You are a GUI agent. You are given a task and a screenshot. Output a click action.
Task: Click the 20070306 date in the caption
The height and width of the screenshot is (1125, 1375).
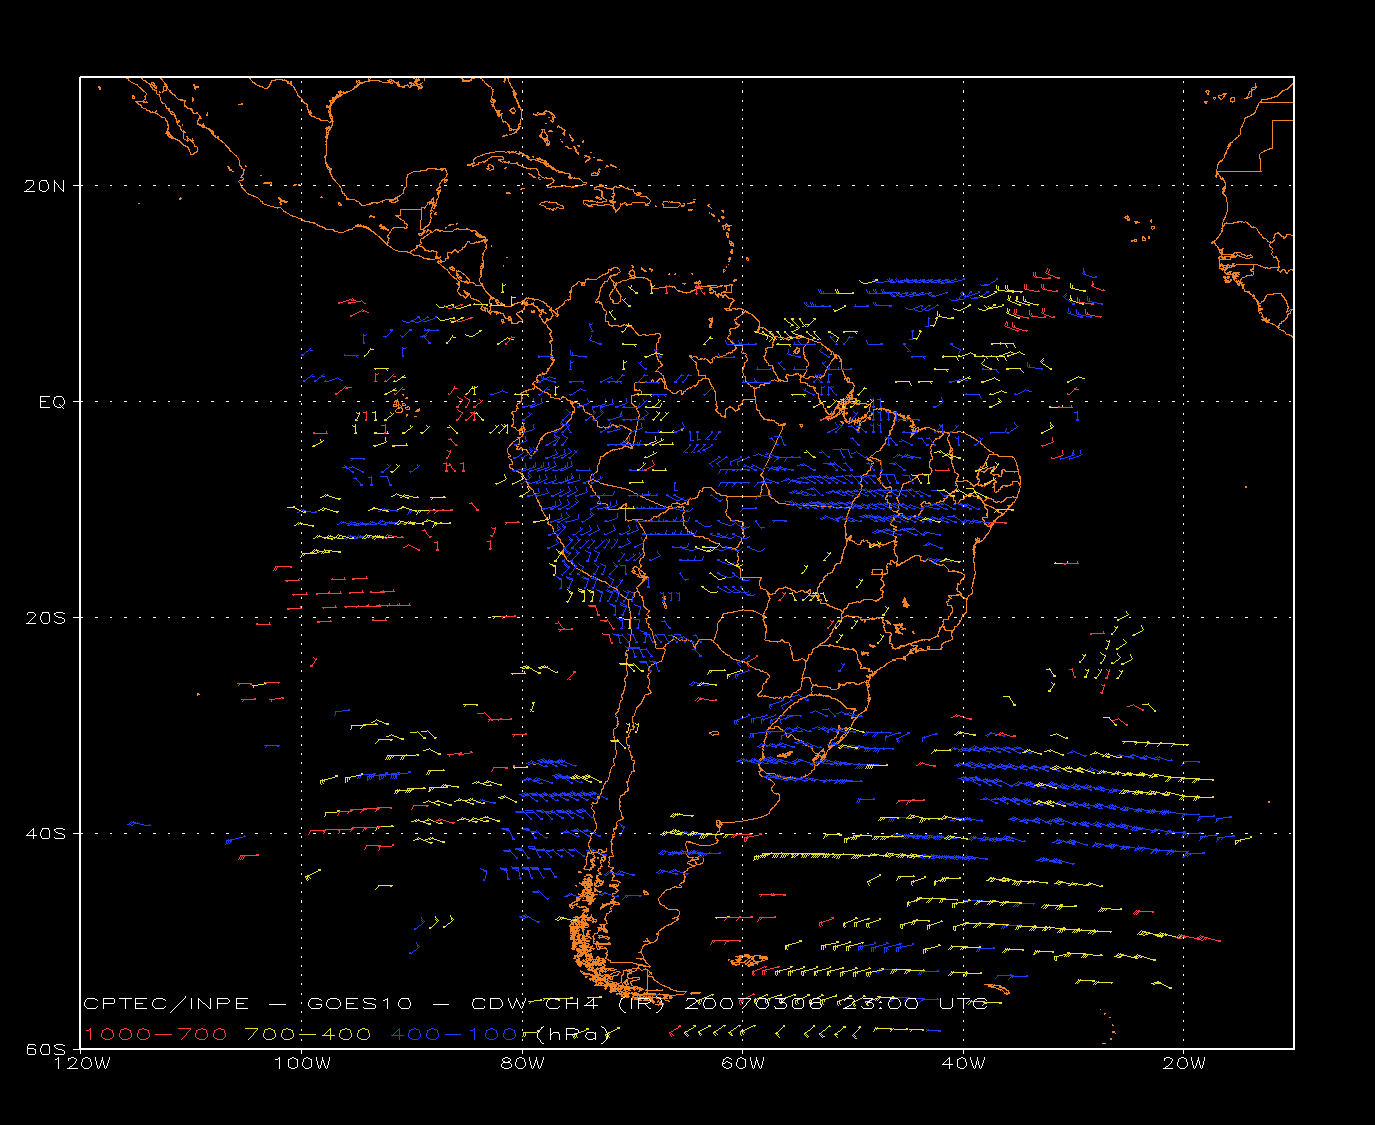click(754, 1003)
